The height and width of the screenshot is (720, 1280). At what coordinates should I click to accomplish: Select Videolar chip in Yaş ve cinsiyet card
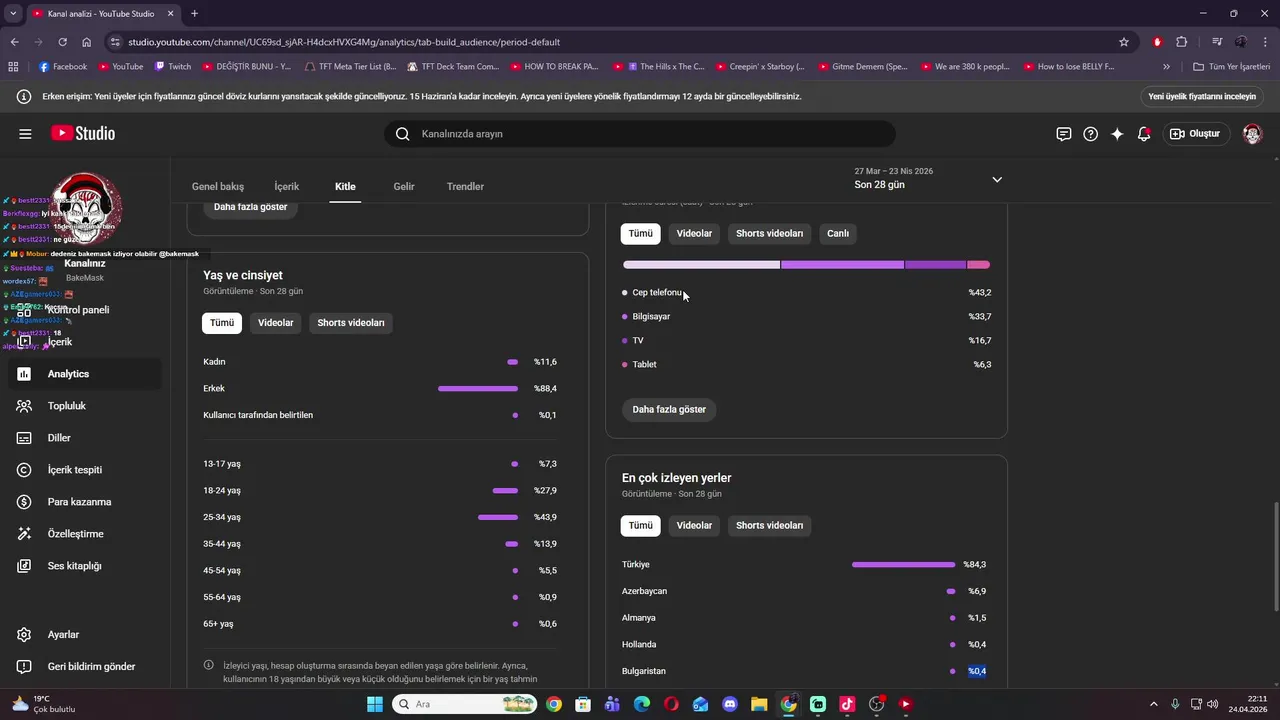pyautogui.click(x=276, y=323)
